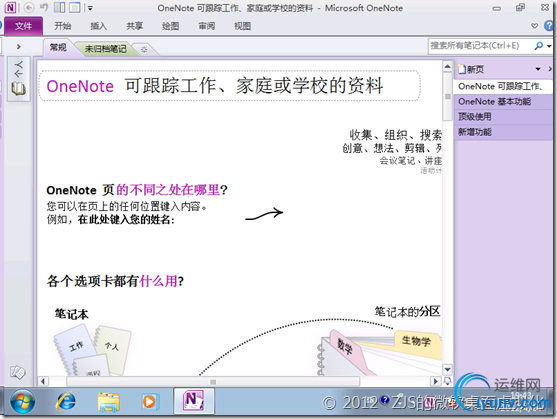Click the 在此处键入您的姓名 text
Image resolution: width=557 pixels, height=419 pixels.
point(126,220)
